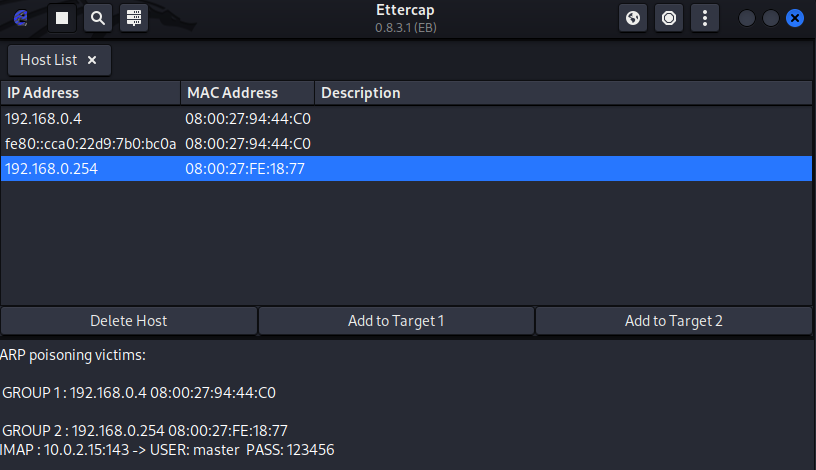Click the stop MITM circle icon
This screenshot has height=470, width=816.
pyautogui.click(x=669, y=18)
